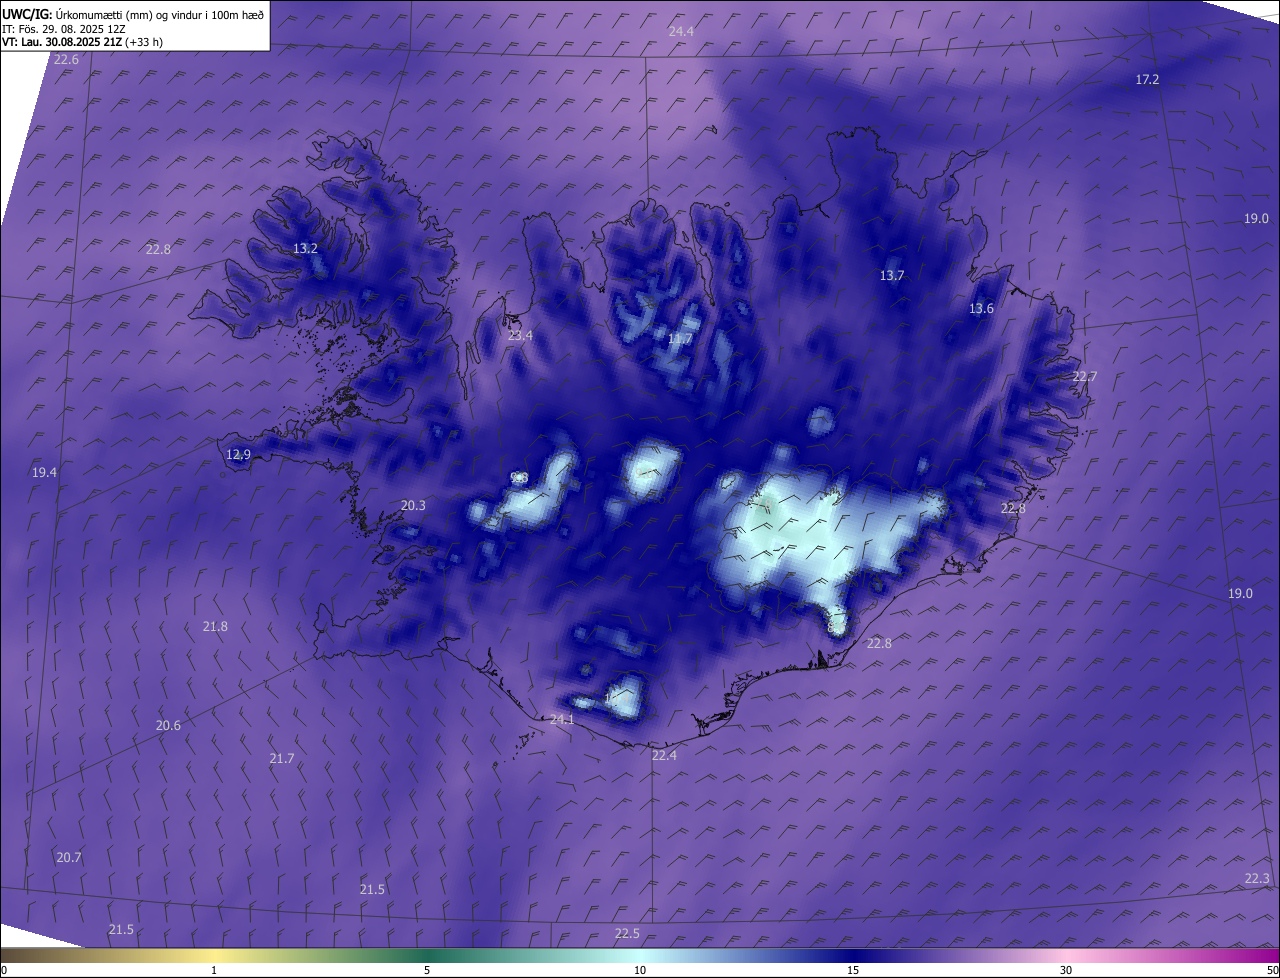Click the color scale tick label 5
The height and width of the screenshot is (978, 1280).
427,970
